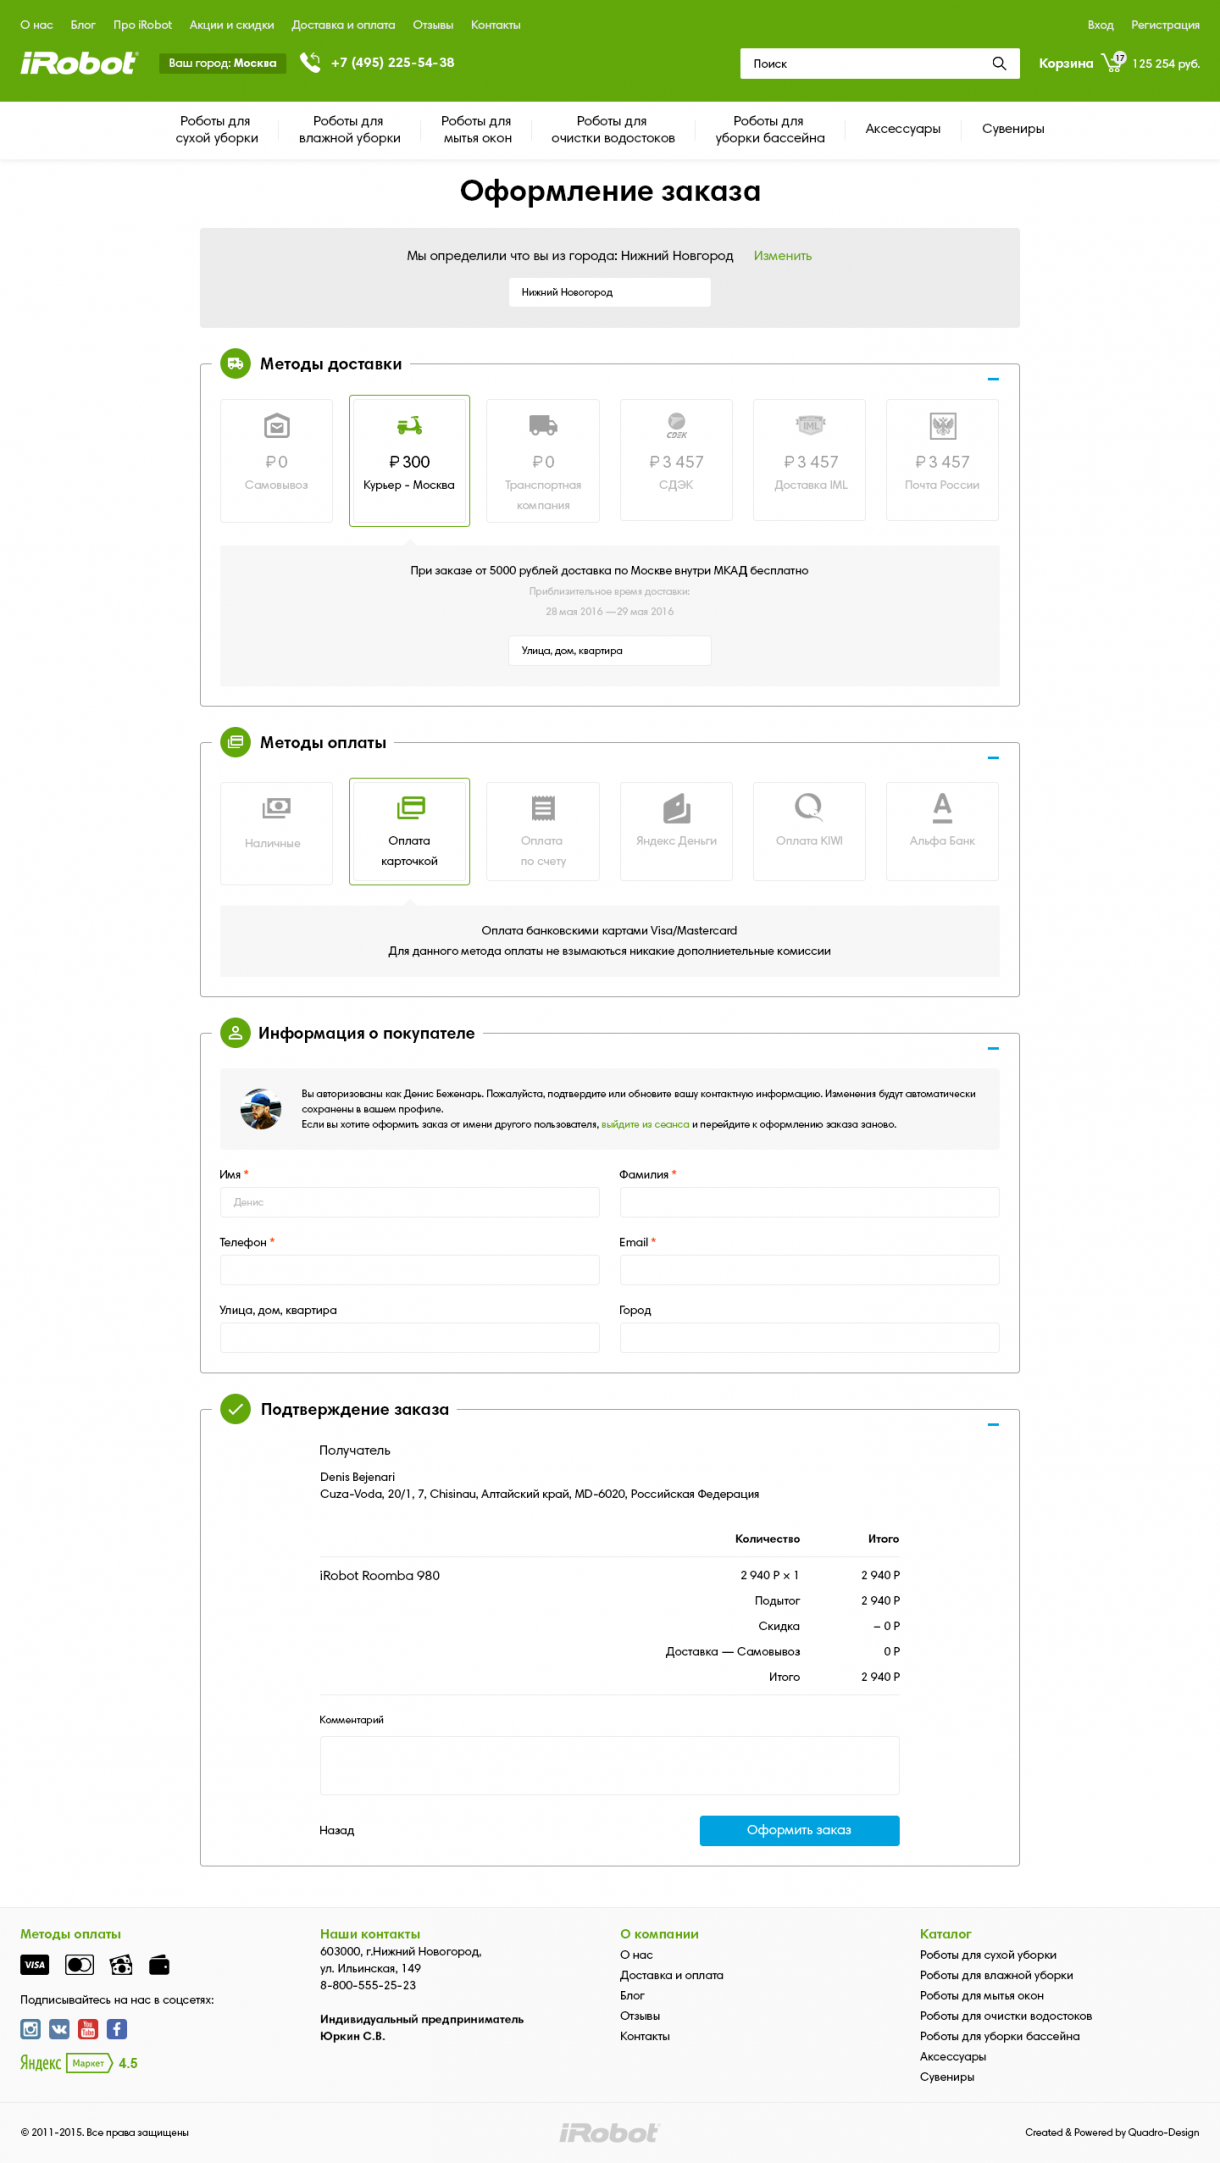This screenshot has height=2163, width=1220.
Task: Select Альфа Банк payment method
Action: pos(942,831)
